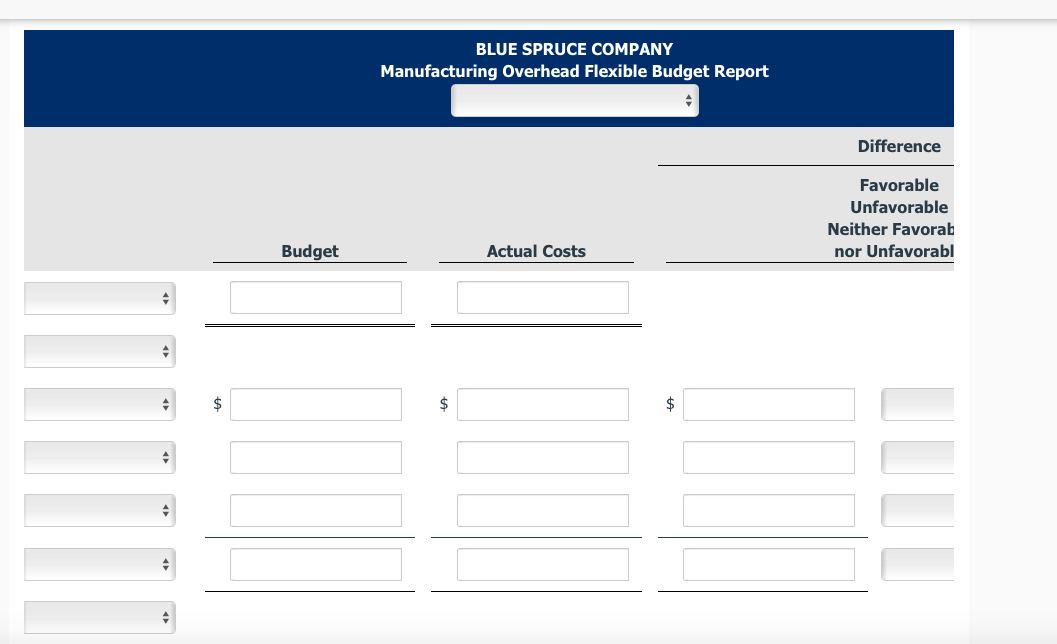Screen dimensions: 1057x644
Task: Click the stepper arrows on the last left selector
Action: pyautogui.click(x=164, y=617)
